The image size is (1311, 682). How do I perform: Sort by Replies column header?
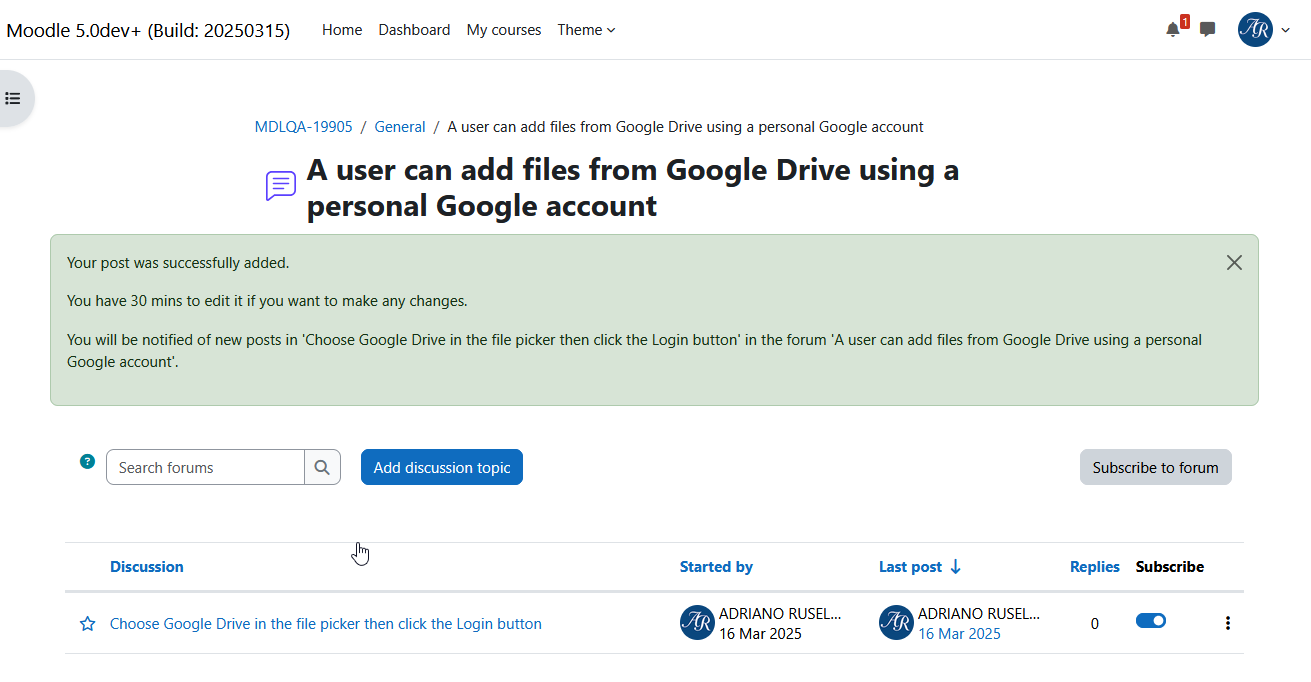1095,566
